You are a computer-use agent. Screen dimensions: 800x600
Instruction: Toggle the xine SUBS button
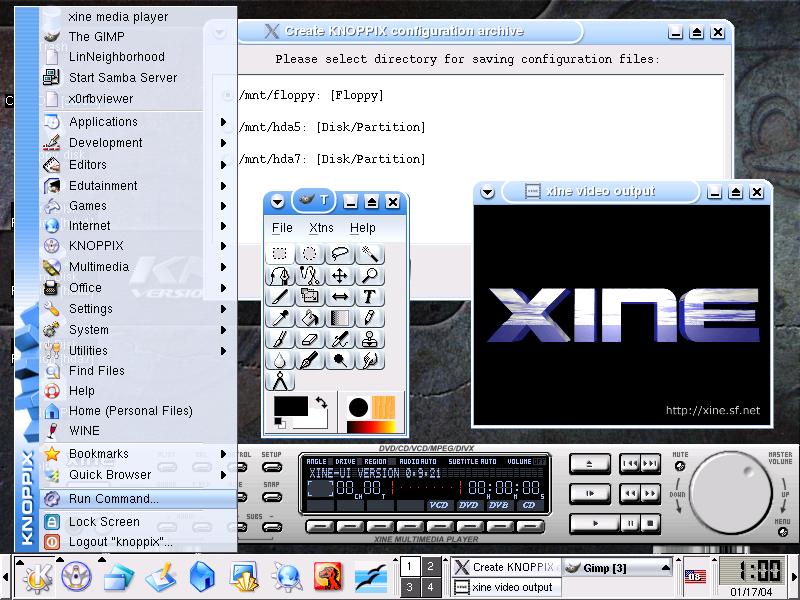coord(271,527)
